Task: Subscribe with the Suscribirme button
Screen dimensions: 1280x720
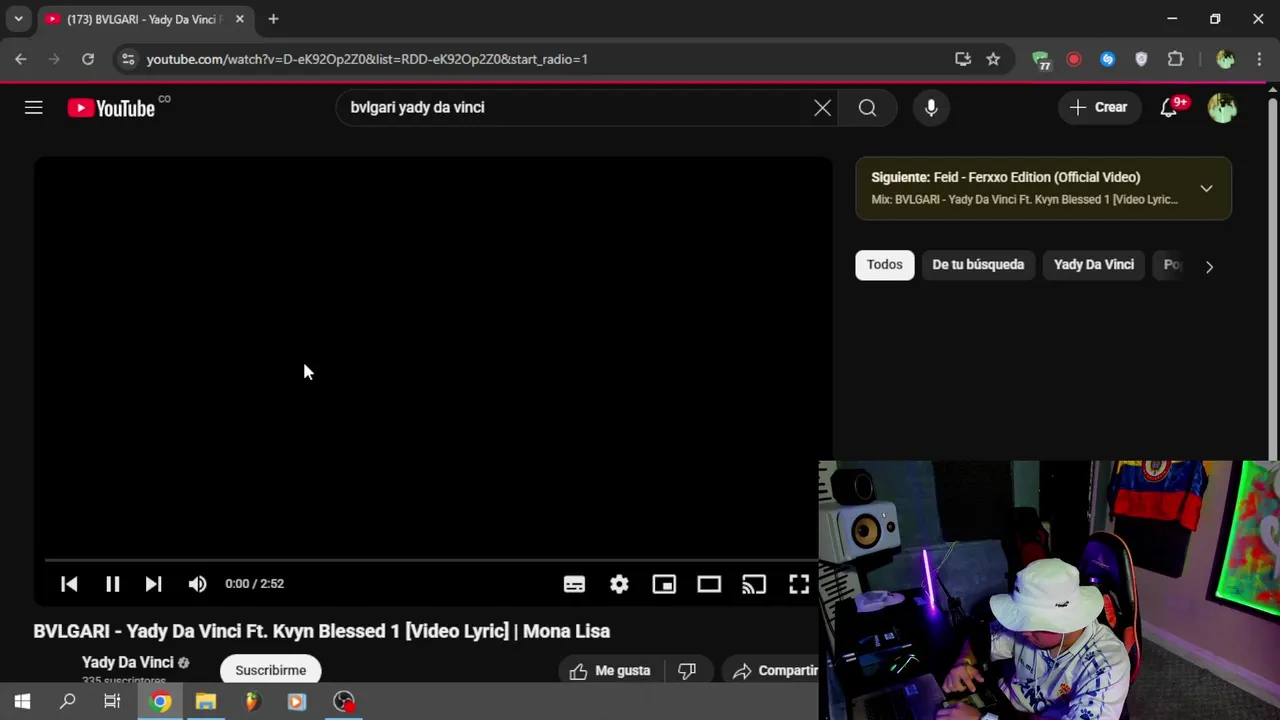Action: coord(271,670)
